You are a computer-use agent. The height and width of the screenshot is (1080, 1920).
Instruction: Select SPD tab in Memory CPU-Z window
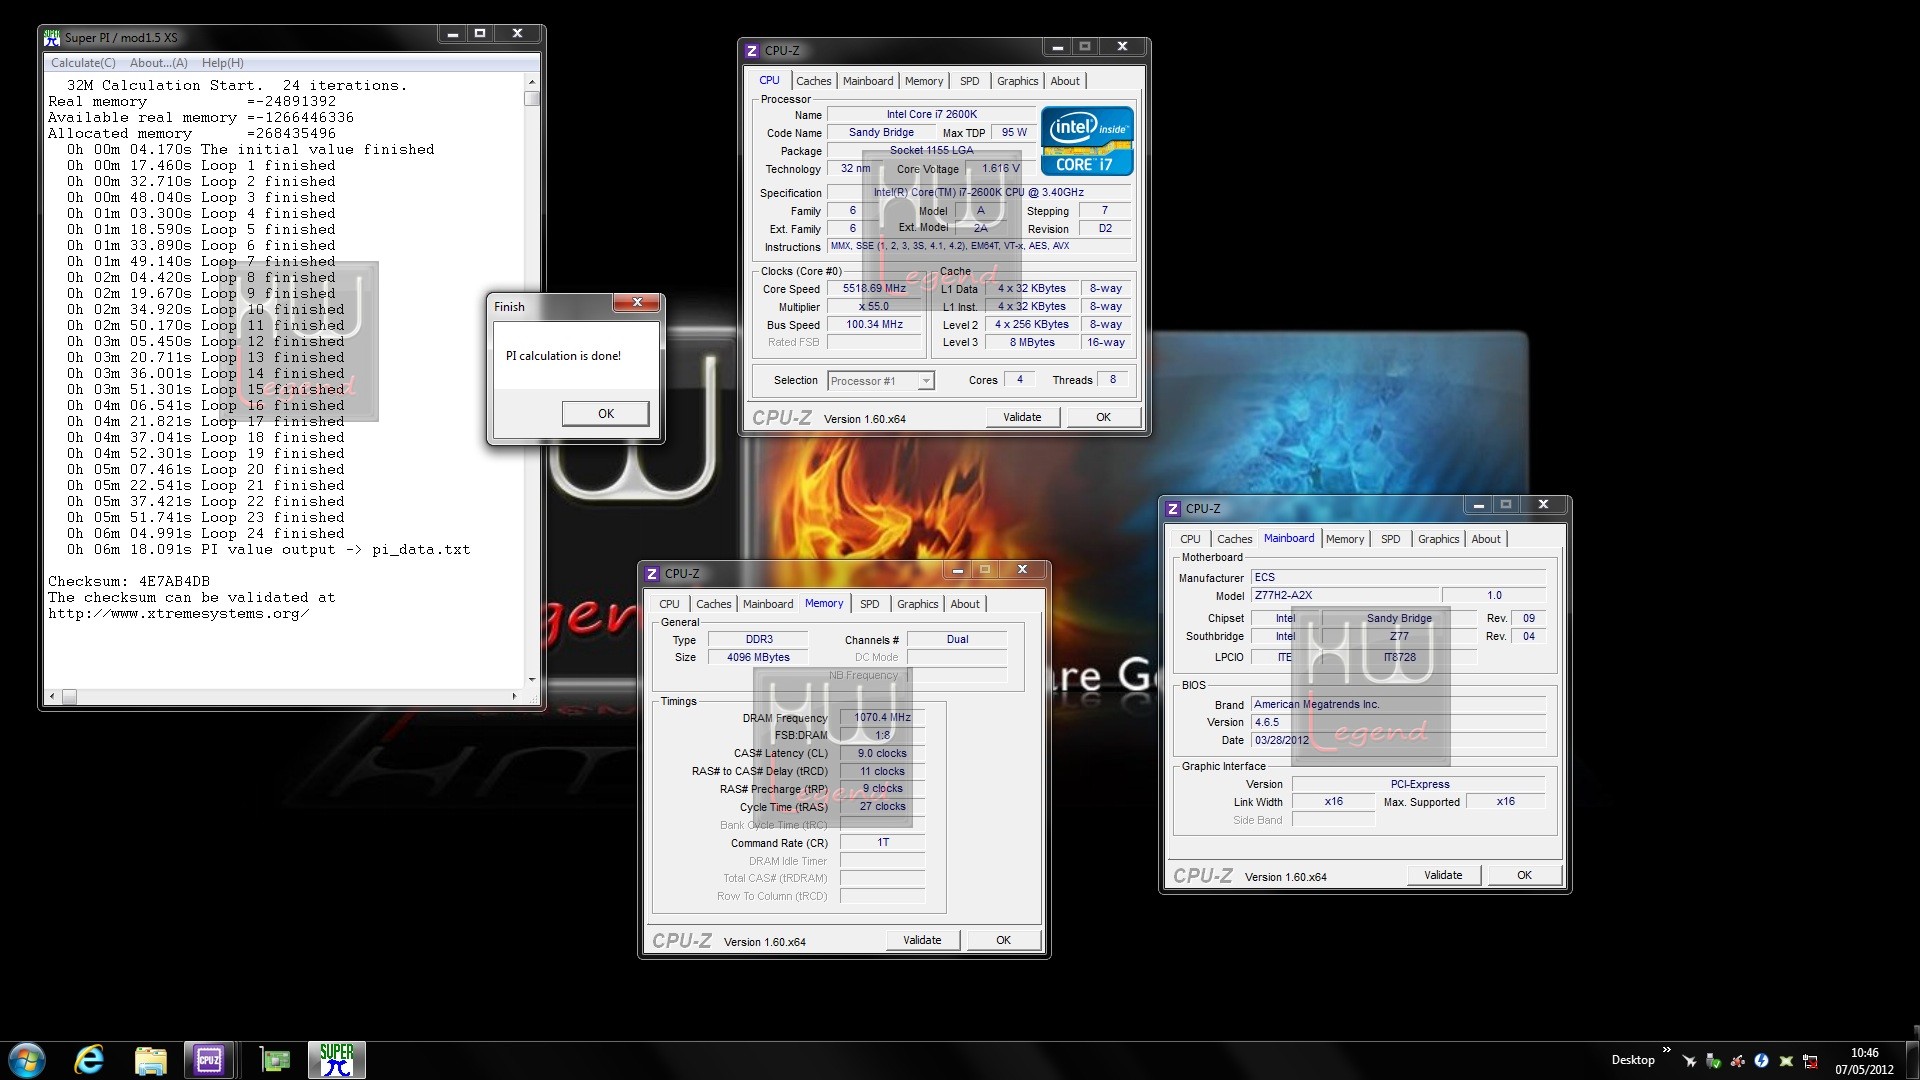(x=869, y=604)
